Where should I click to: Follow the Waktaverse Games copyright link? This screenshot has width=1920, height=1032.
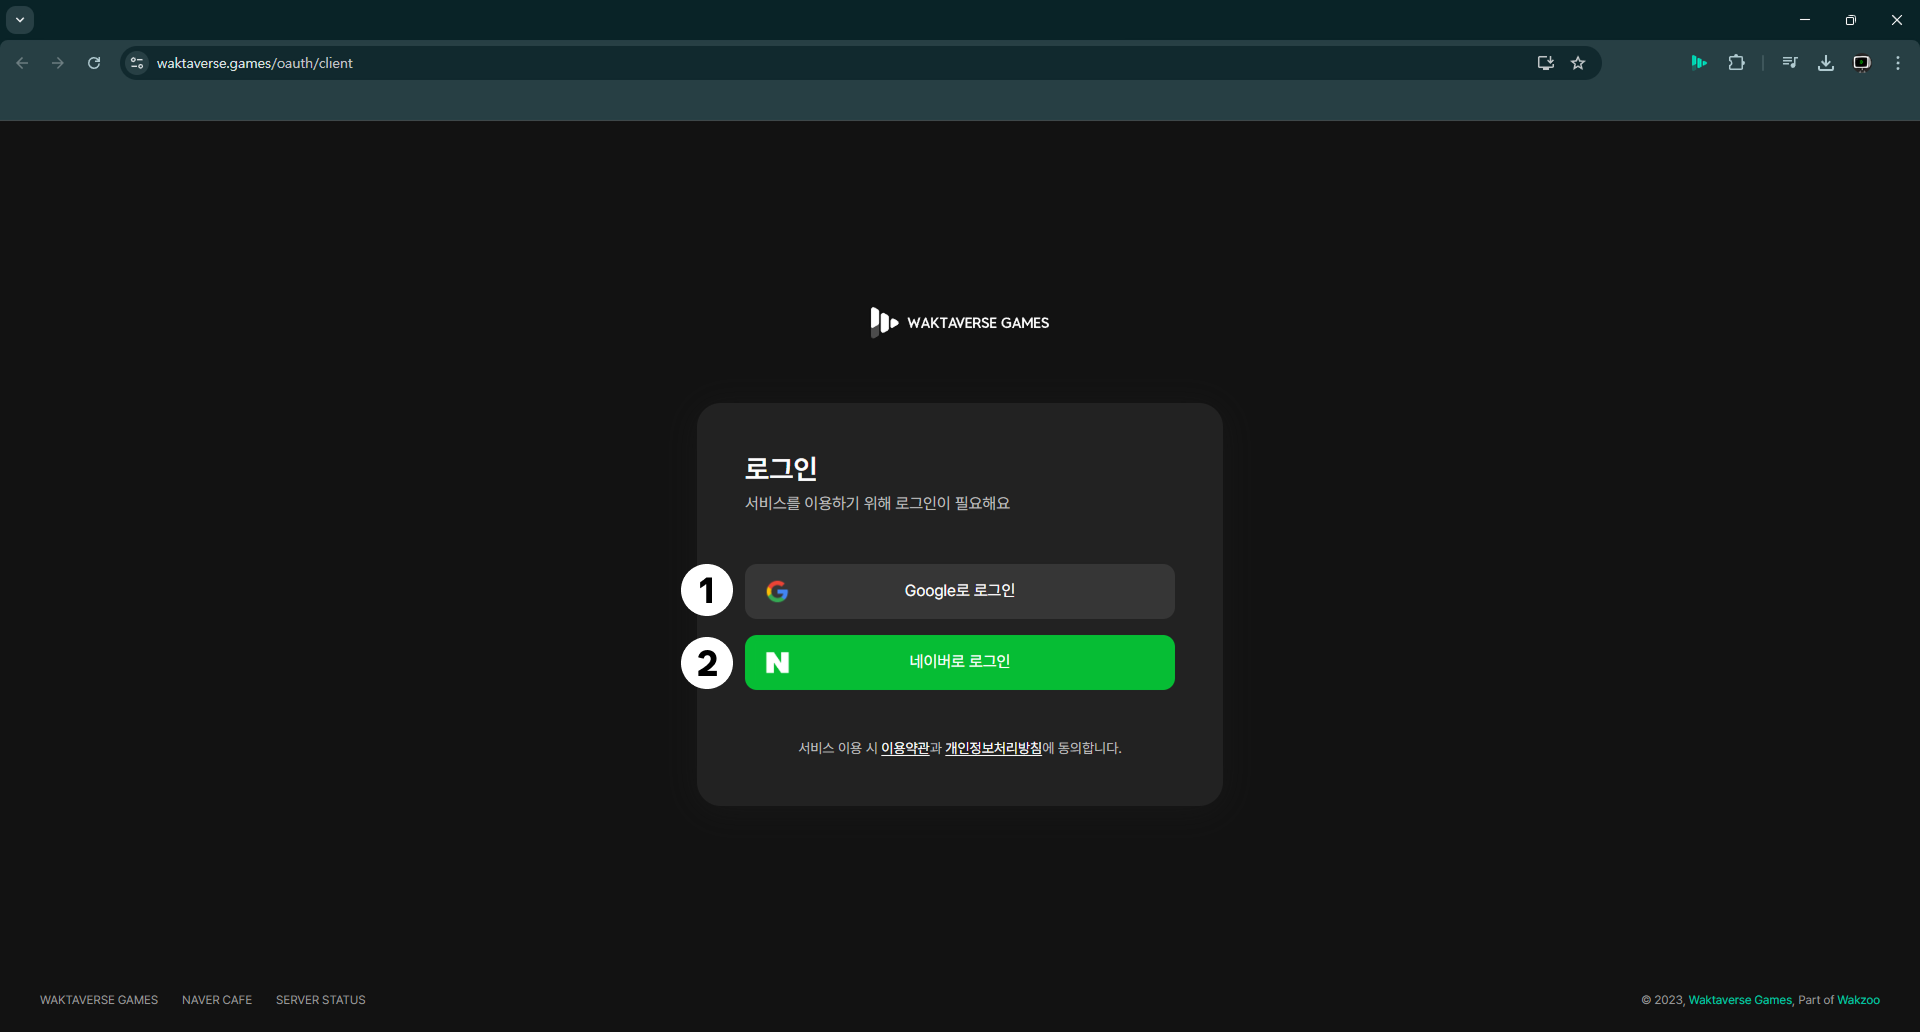point(1740,1000)
